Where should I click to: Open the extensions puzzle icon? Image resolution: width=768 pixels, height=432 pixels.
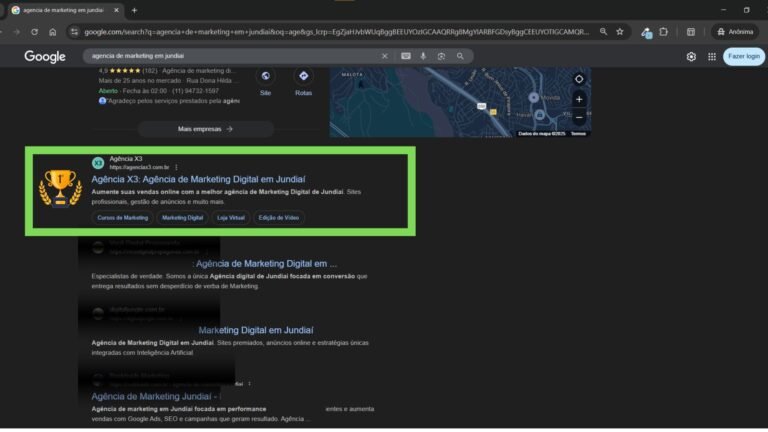point(664,32)
